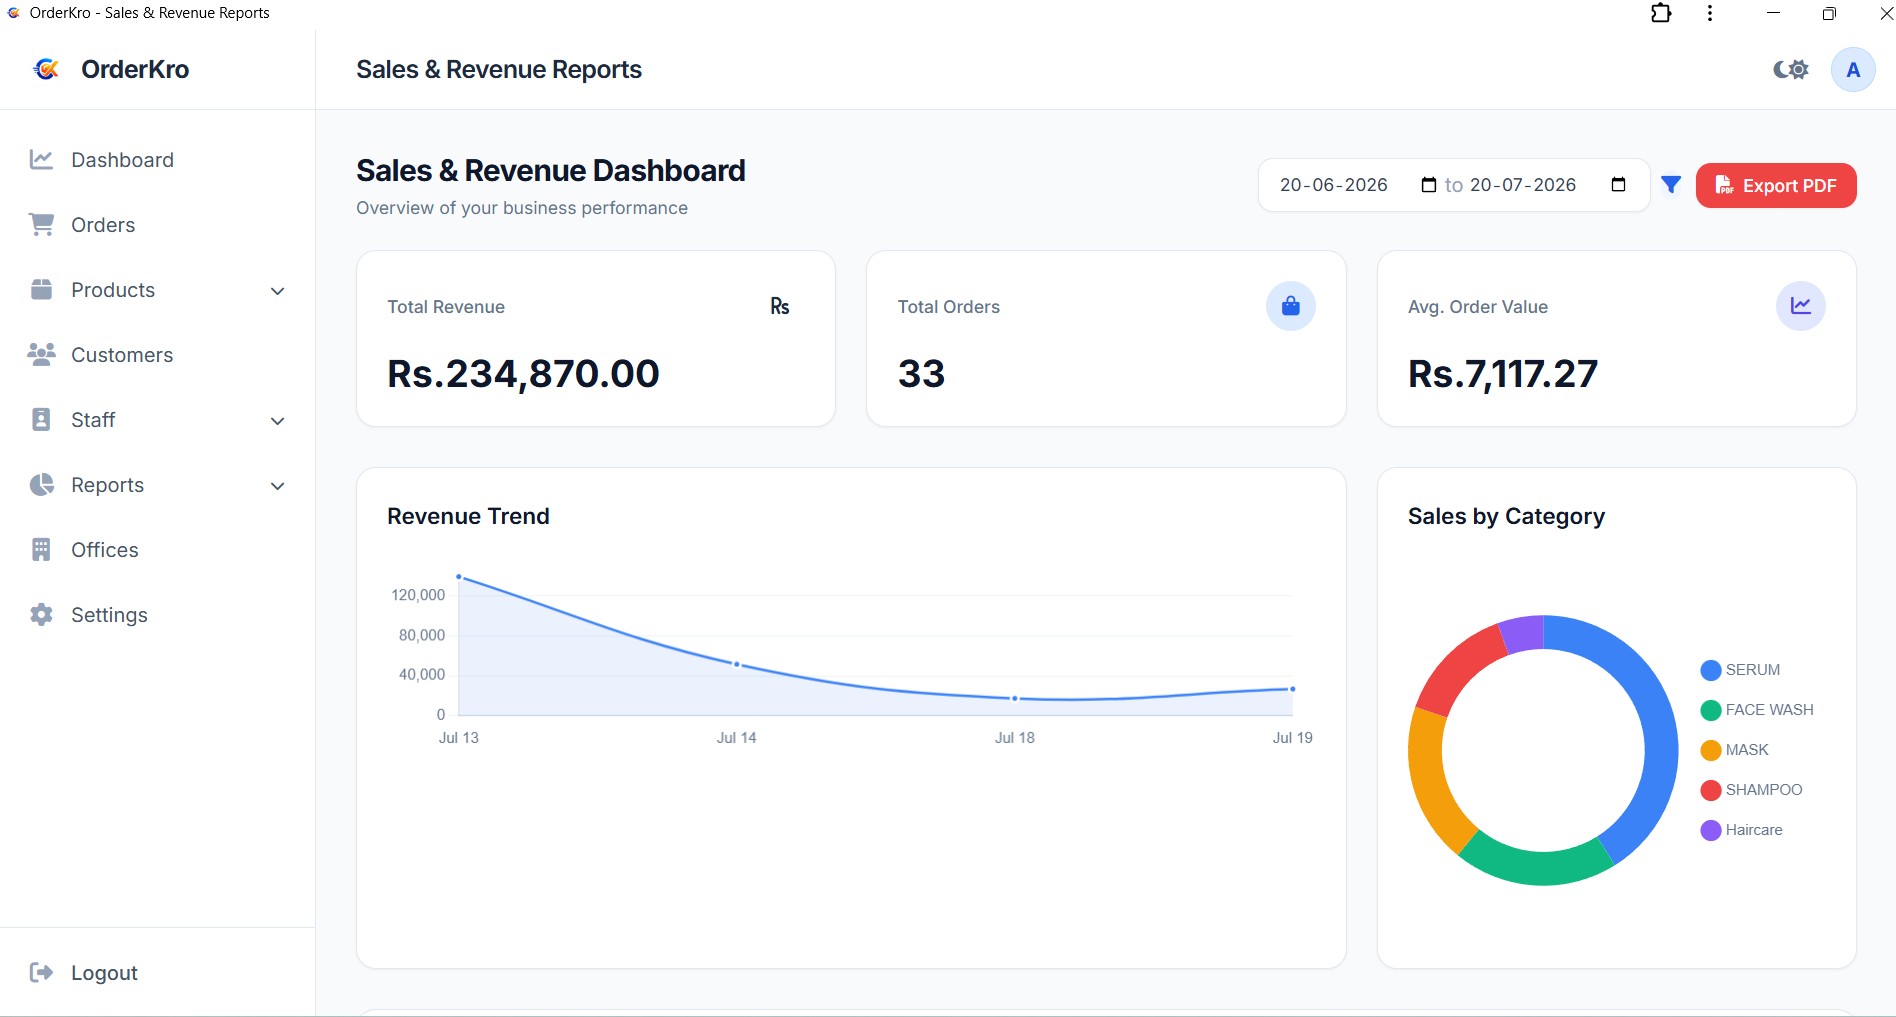Click the total orders value 33
The width and height of the screenshot is (1896, 1017).
pyautogui.click(x=921, y=374)
